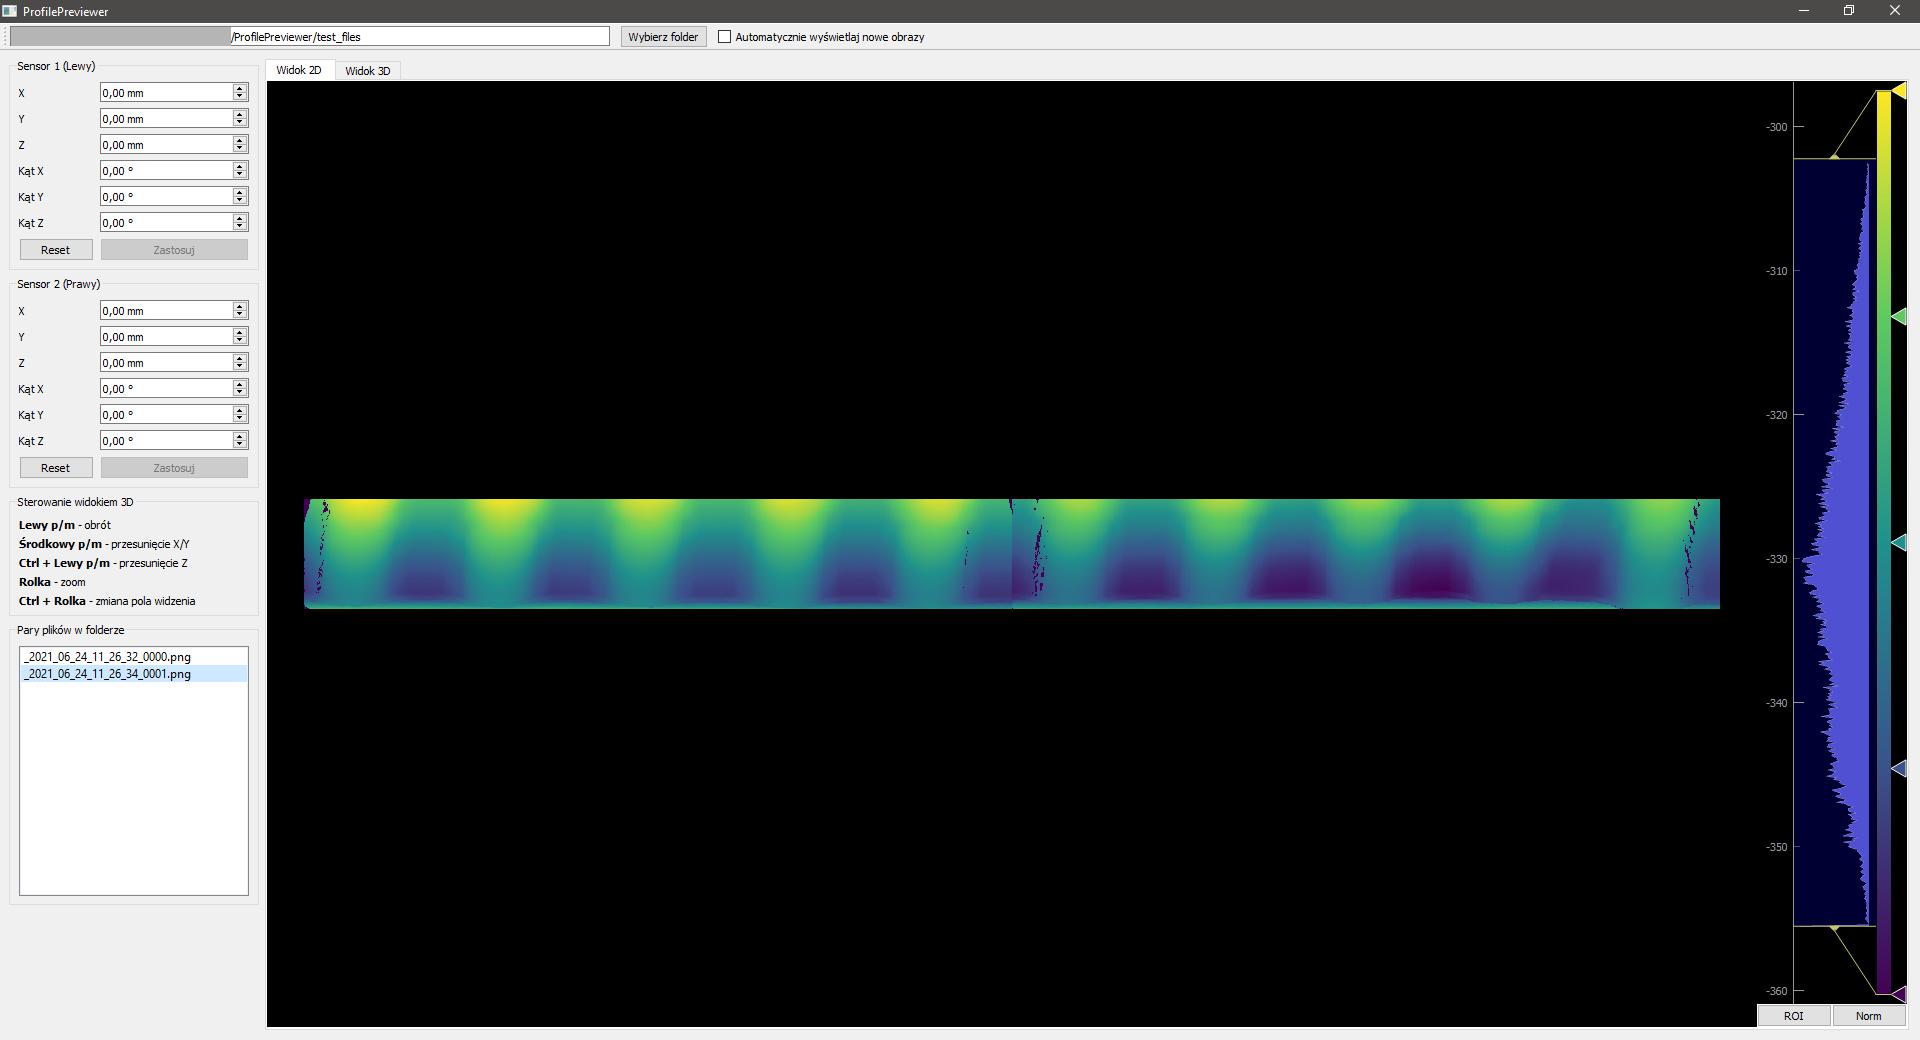The image size is (1920, 1040).
Task: Select file _2021_06_24_11_26_34_0001.png
Action: pyautogui.click(x=134, y=674)
